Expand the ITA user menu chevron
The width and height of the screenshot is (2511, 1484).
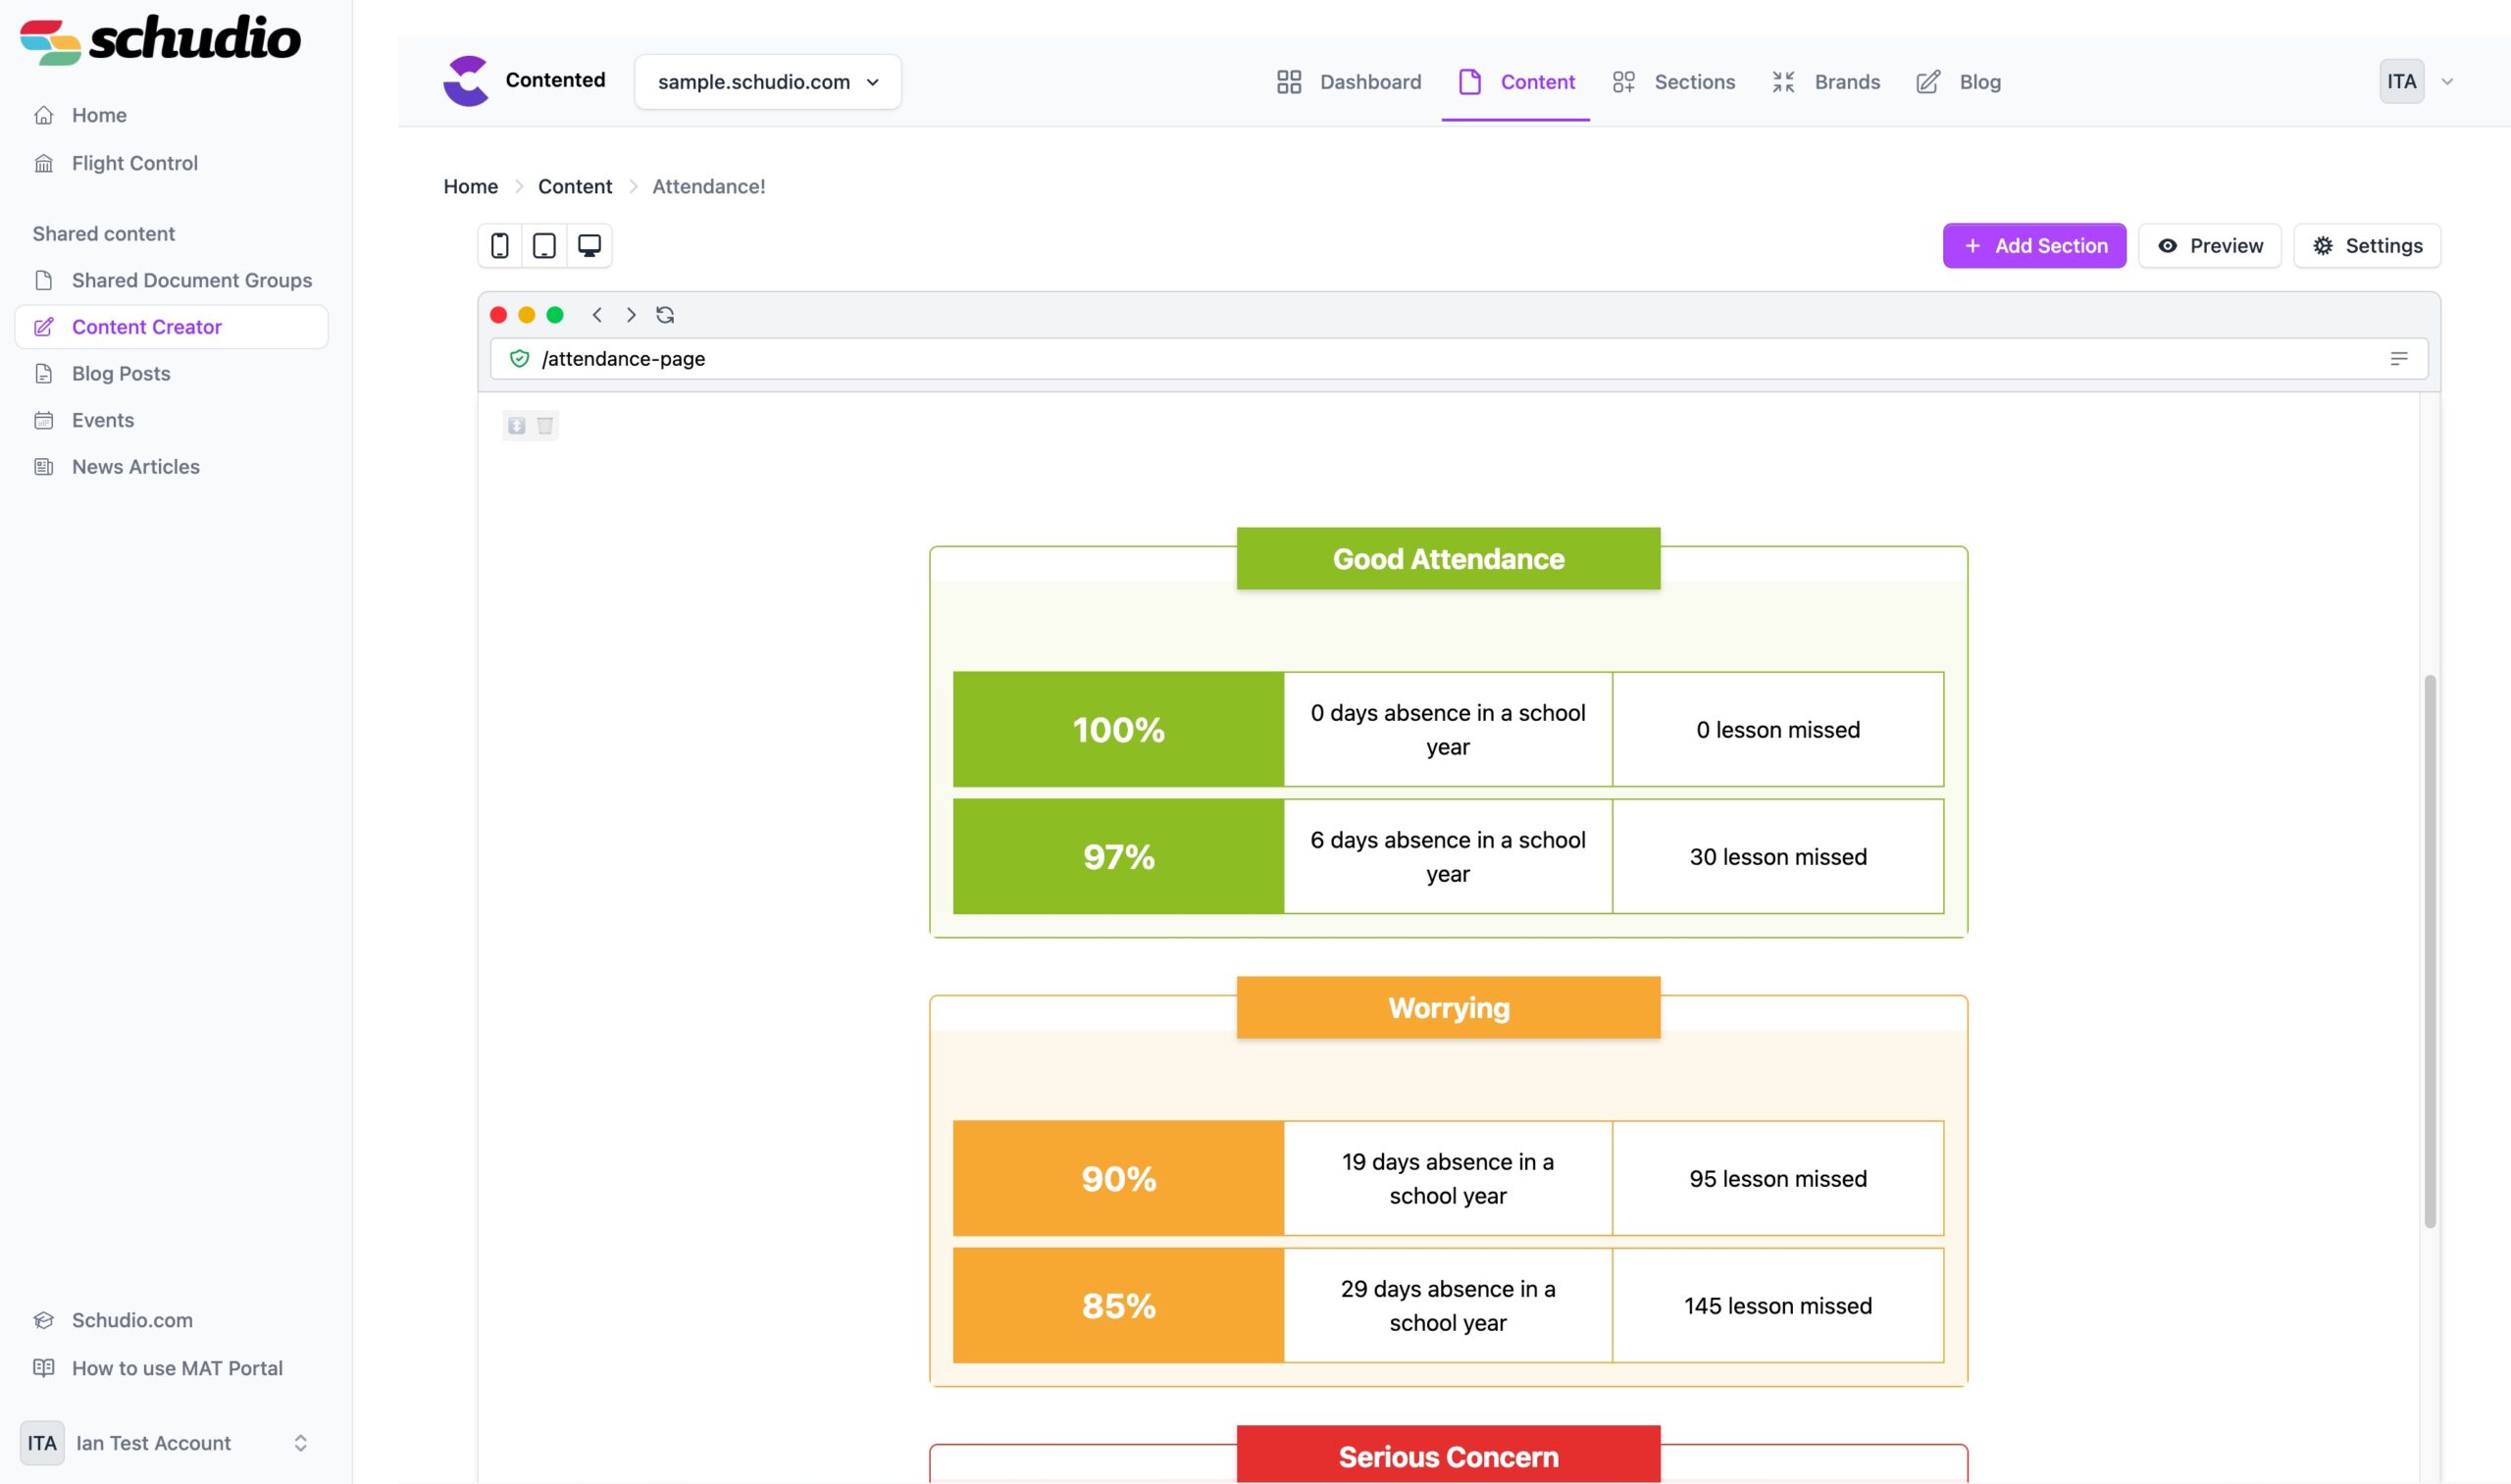[2447, 82]
